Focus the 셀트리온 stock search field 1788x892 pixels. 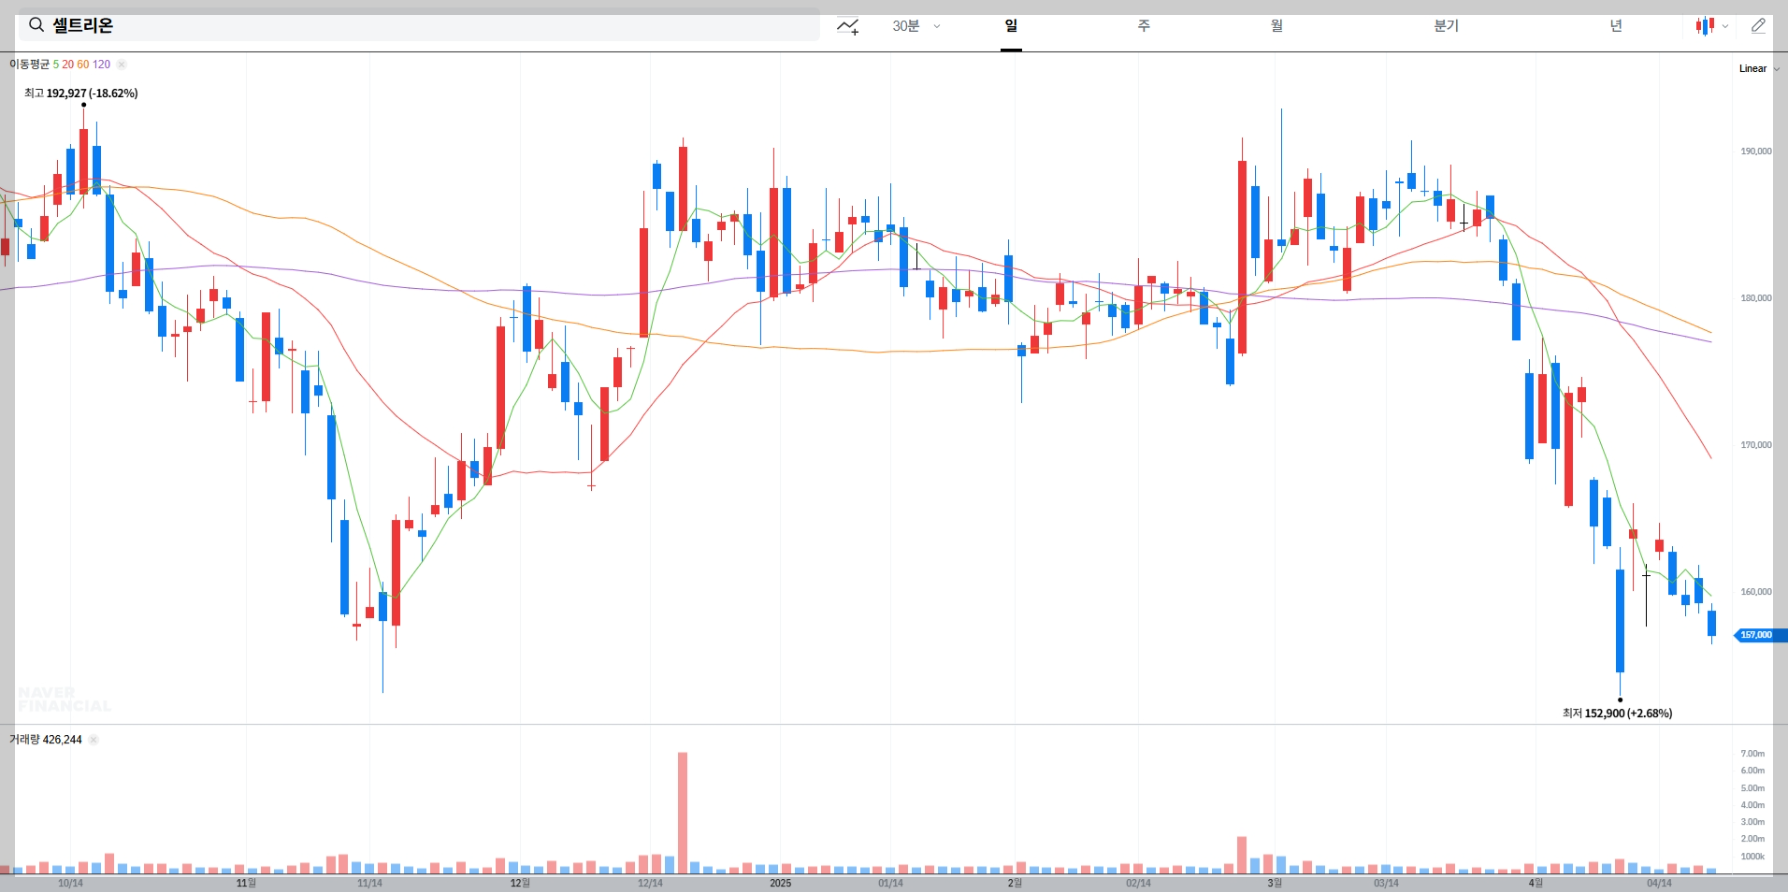click(418, 25)
